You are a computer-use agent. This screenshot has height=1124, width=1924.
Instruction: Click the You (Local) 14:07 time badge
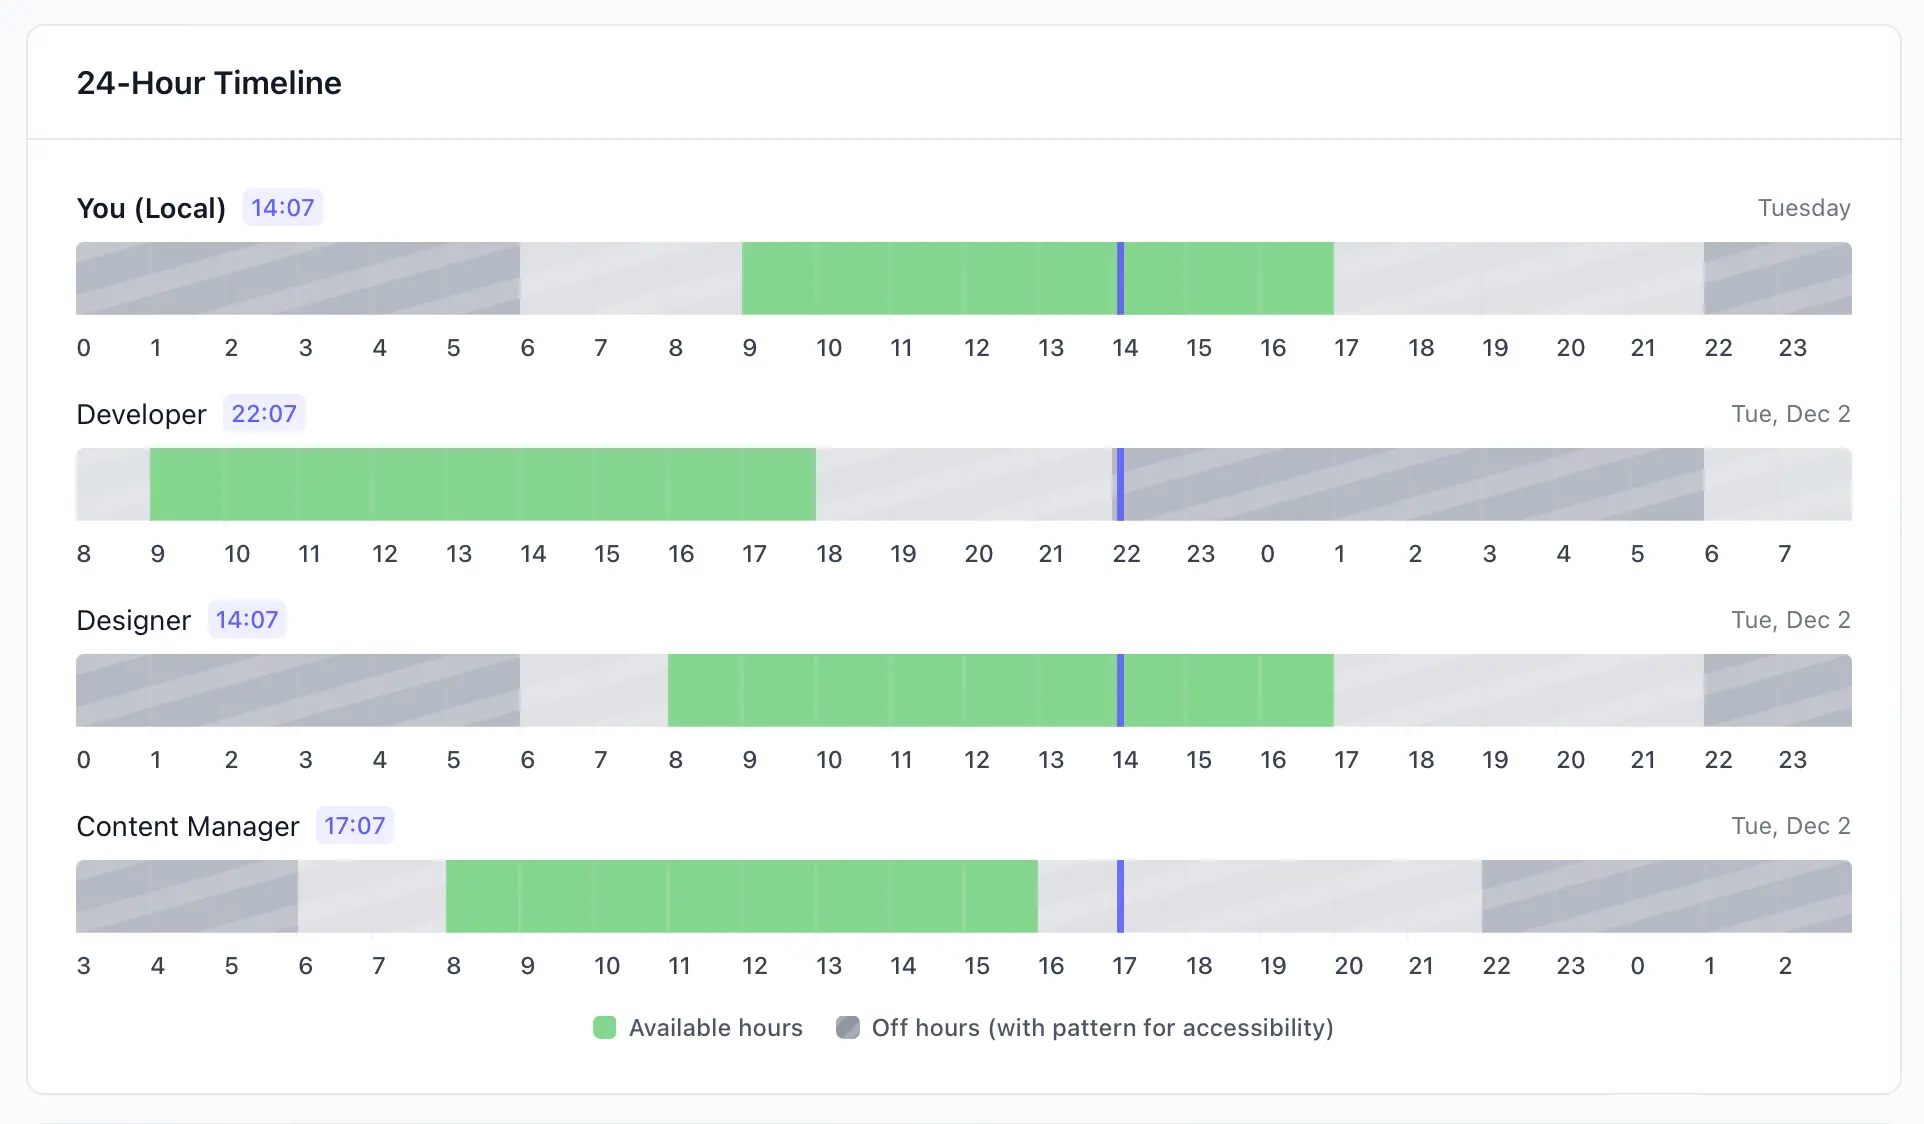click(x=282, y=208)
